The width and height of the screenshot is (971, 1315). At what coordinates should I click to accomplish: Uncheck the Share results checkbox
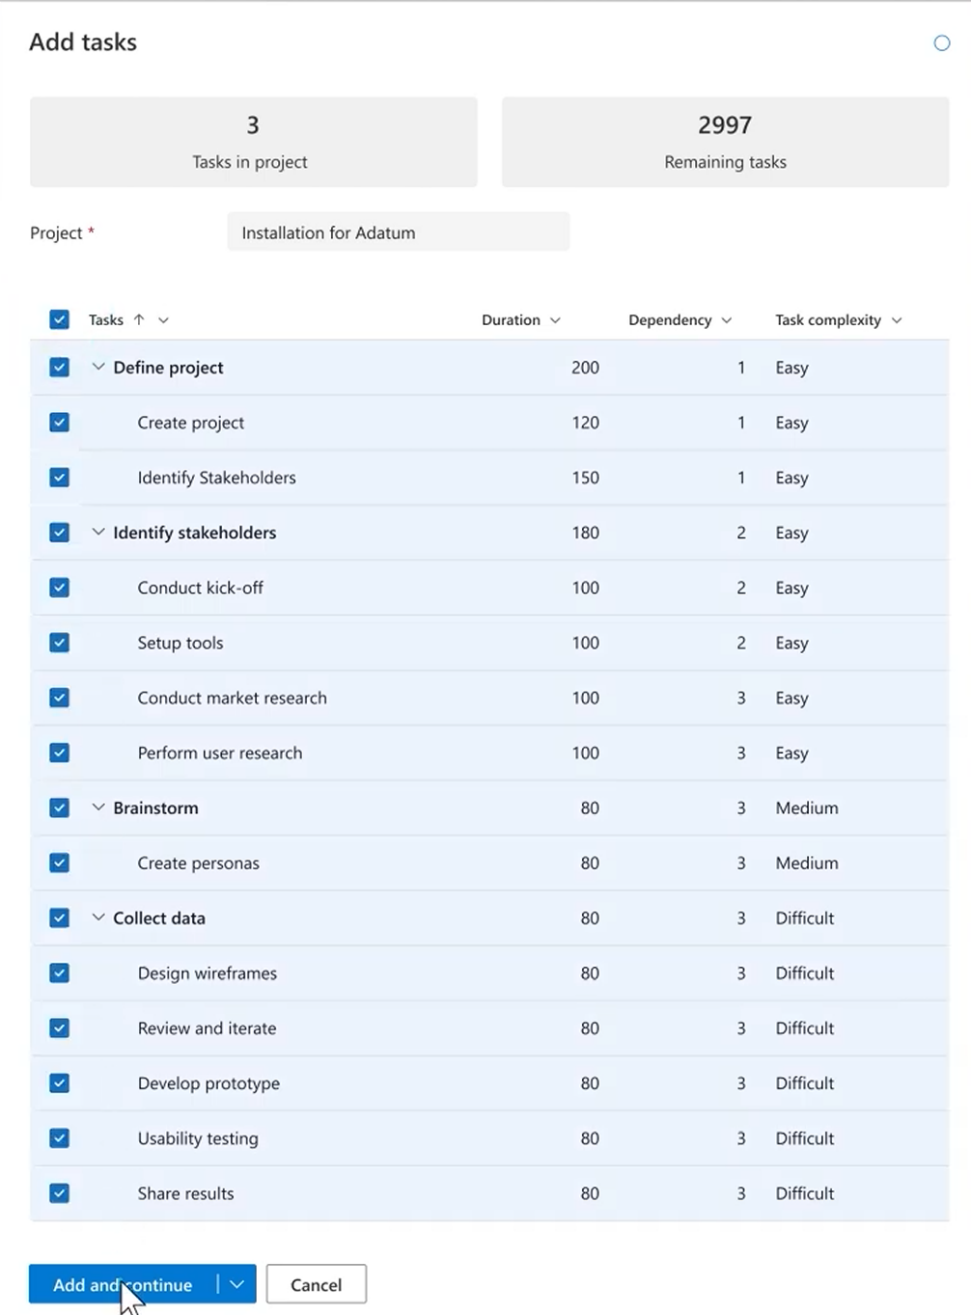(59, 1193)
